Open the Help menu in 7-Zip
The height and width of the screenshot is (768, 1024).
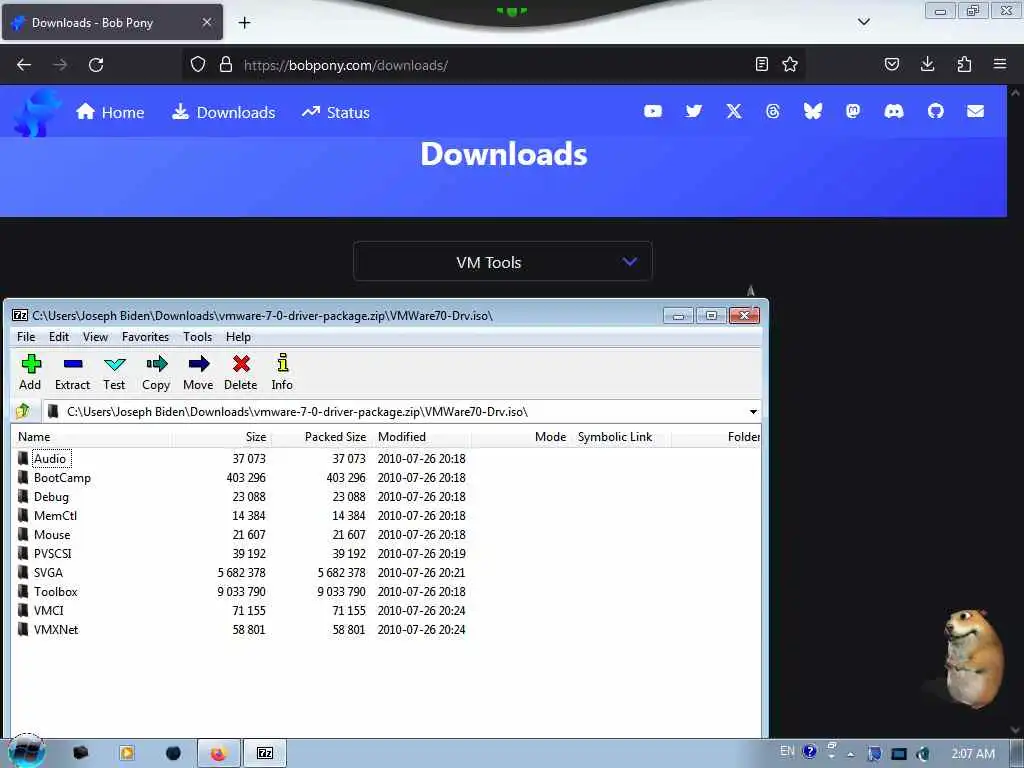click(x=238, y=337)
